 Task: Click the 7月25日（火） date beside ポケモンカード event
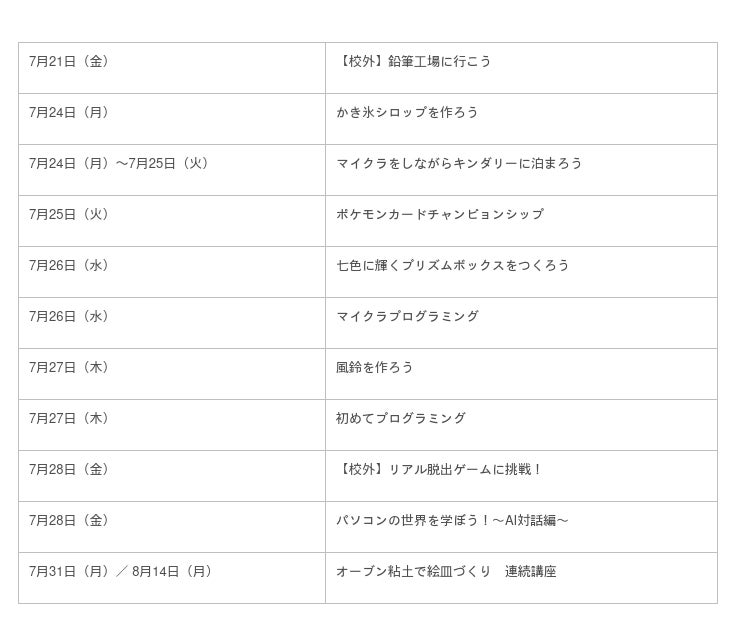pyautogui.click(x=69, y=215)
